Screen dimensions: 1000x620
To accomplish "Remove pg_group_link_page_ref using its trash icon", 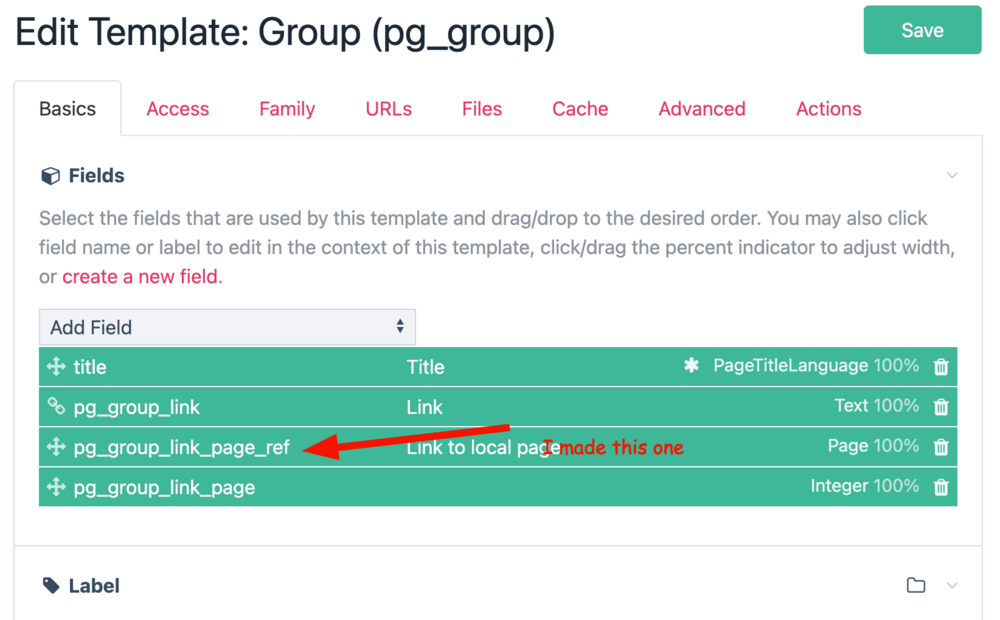I will (x=940, y=447).
